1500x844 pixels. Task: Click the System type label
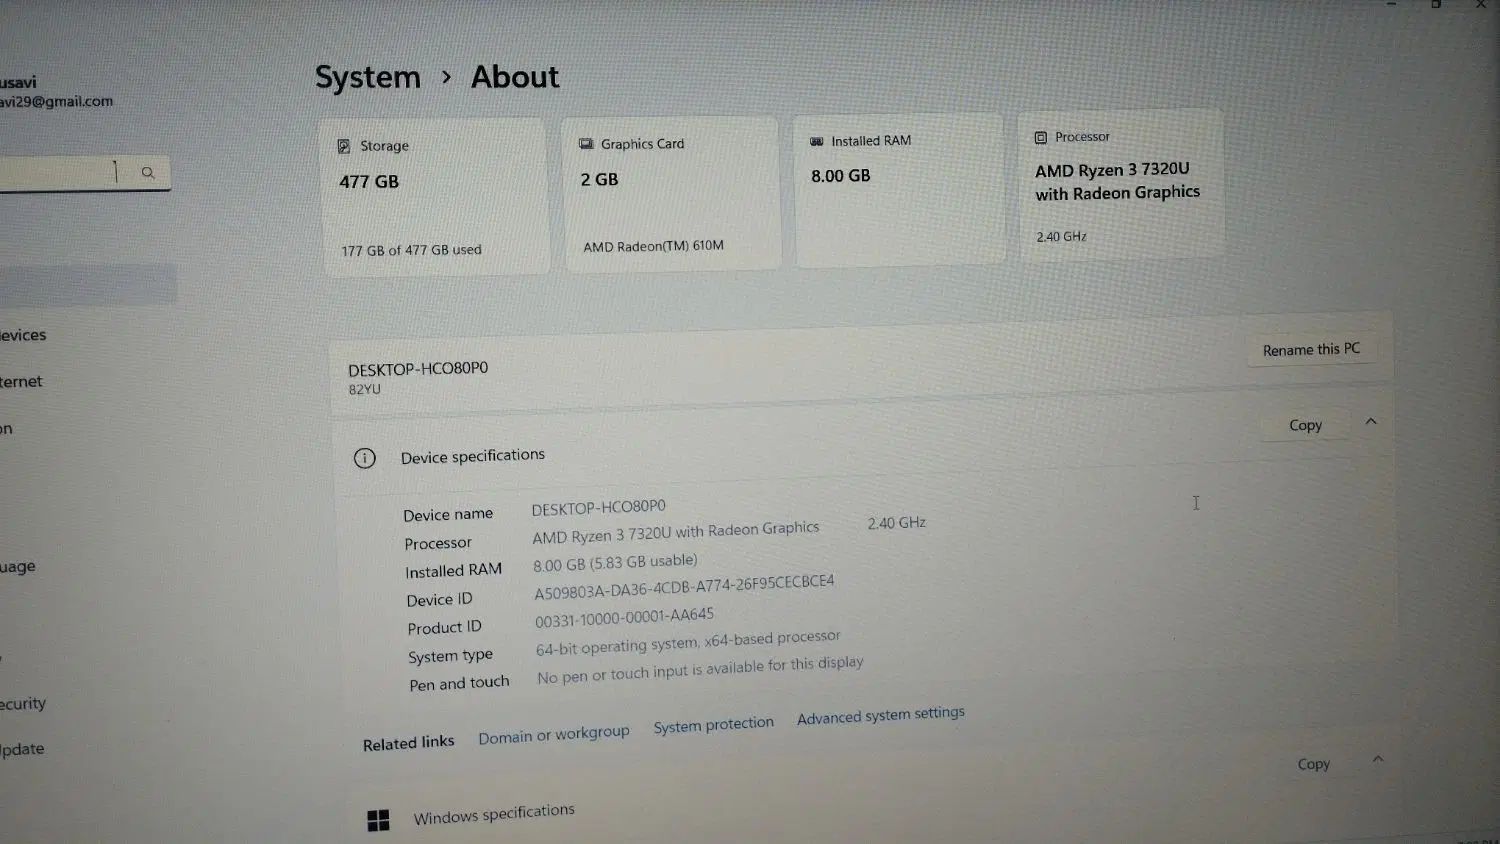450,656
